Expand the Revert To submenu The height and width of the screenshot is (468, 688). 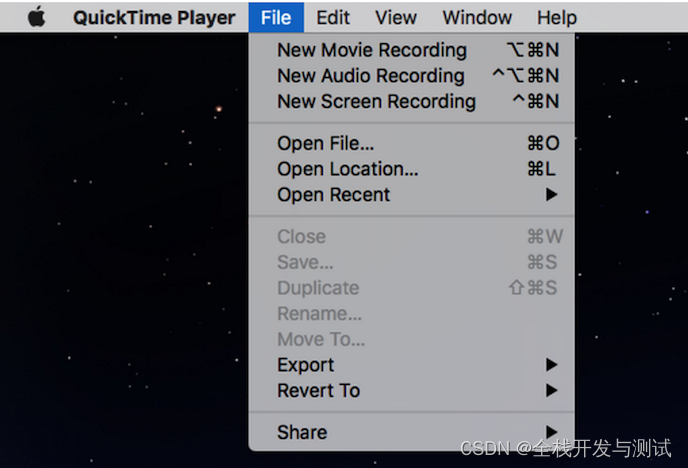412,390
